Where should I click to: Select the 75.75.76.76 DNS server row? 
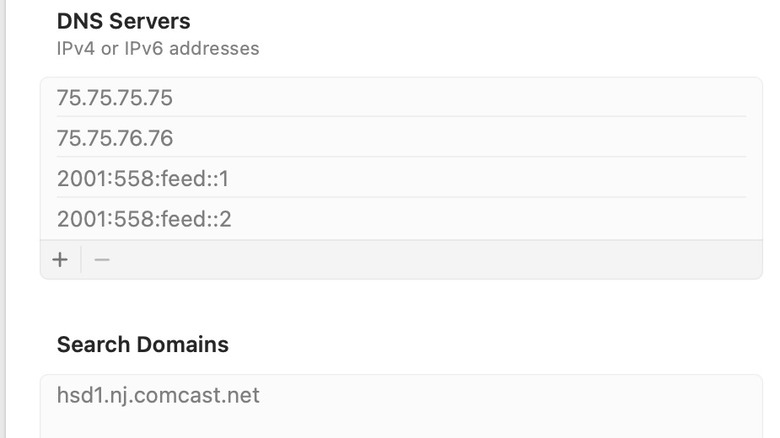click(x=115, y=138)
